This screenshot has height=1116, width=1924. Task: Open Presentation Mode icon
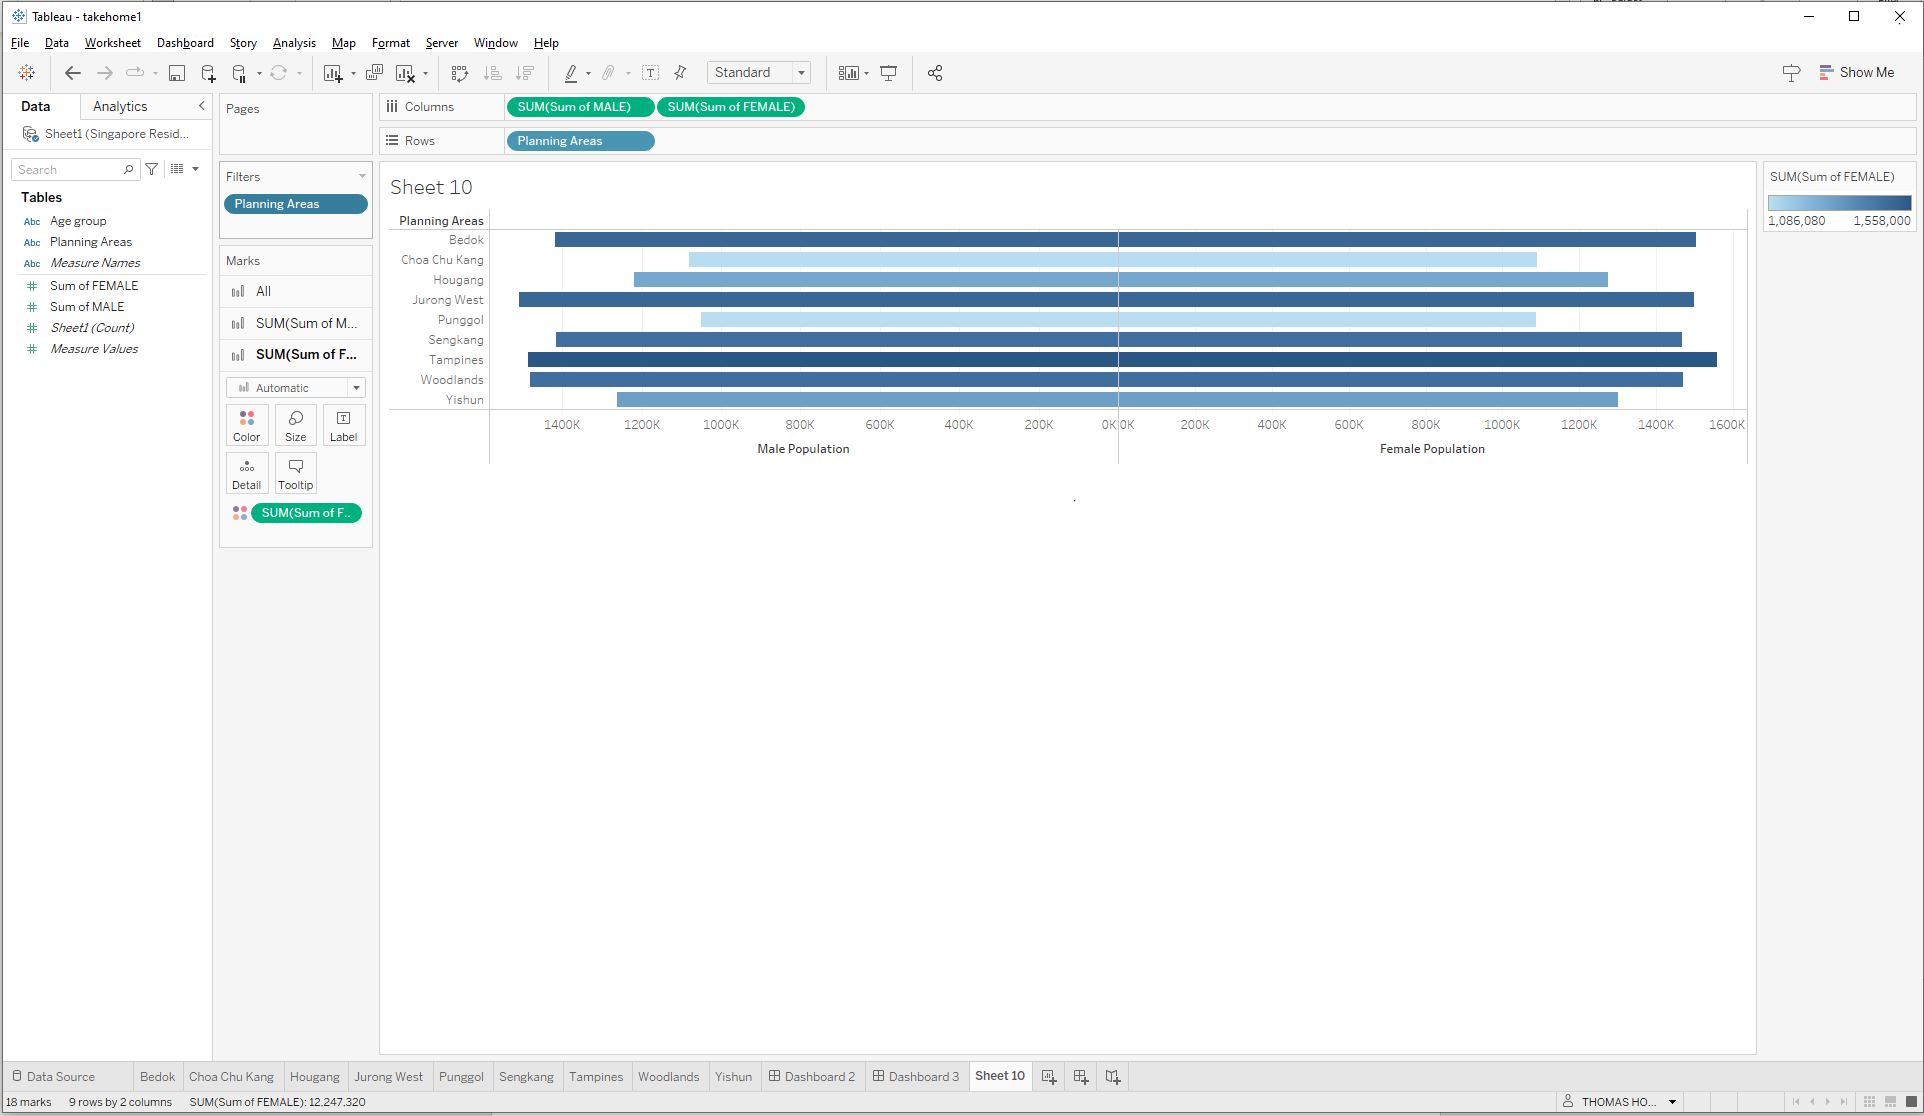click(x=888, y=73)
